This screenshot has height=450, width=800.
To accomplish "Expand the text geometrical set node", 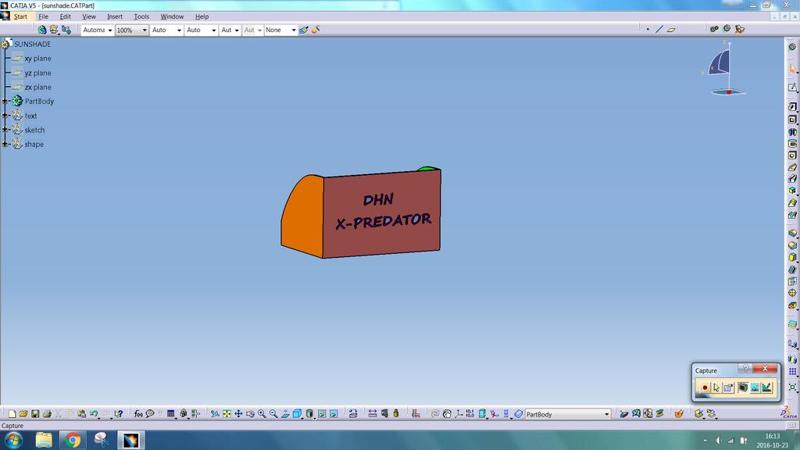I will pyautogui.click(x=5, y=116).
